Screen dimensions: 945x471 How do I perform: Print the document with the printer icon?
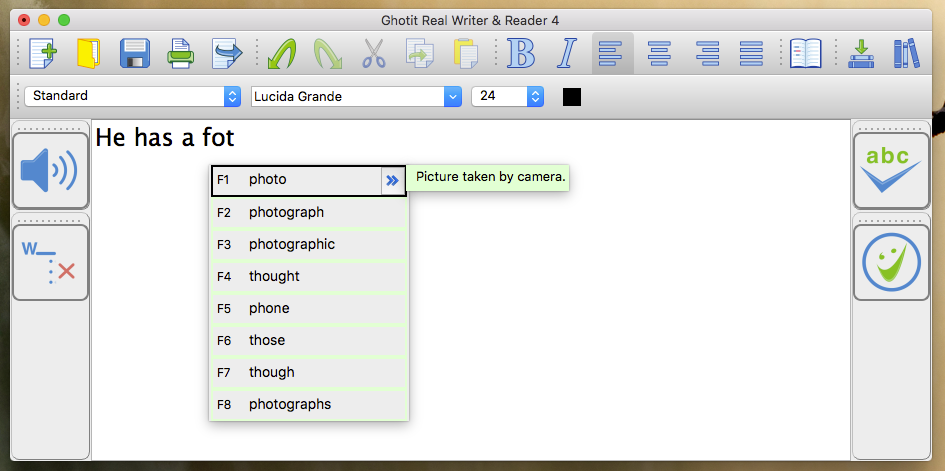(x=180, y=53)
